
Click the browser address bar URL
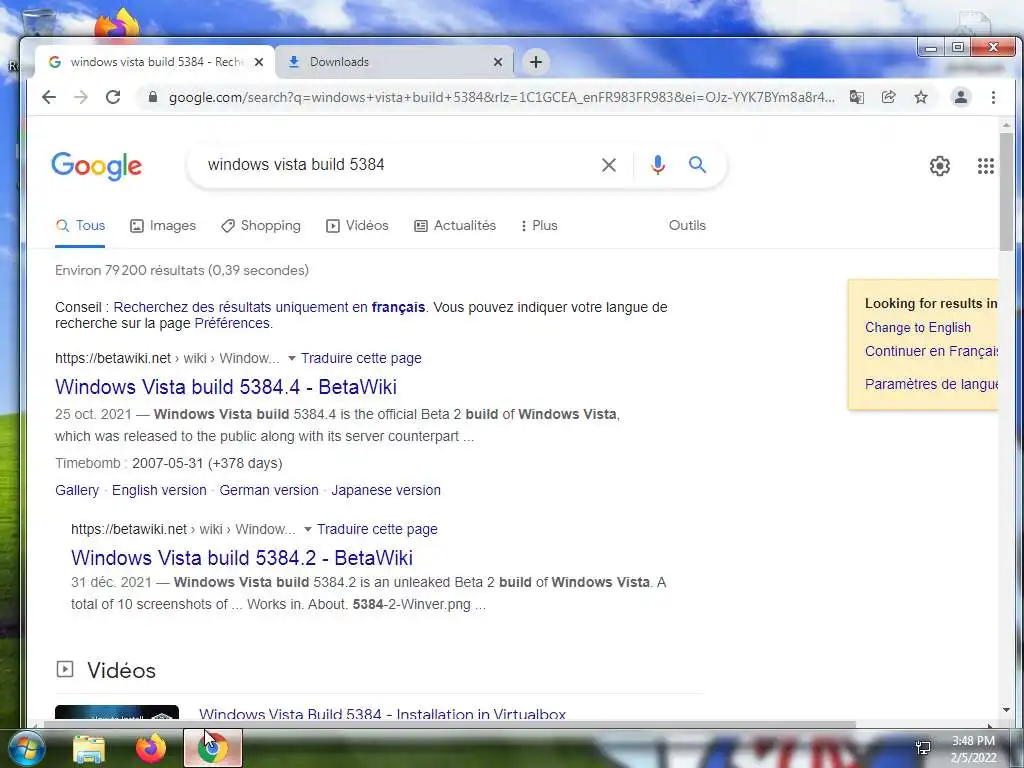tap(502, 97)
